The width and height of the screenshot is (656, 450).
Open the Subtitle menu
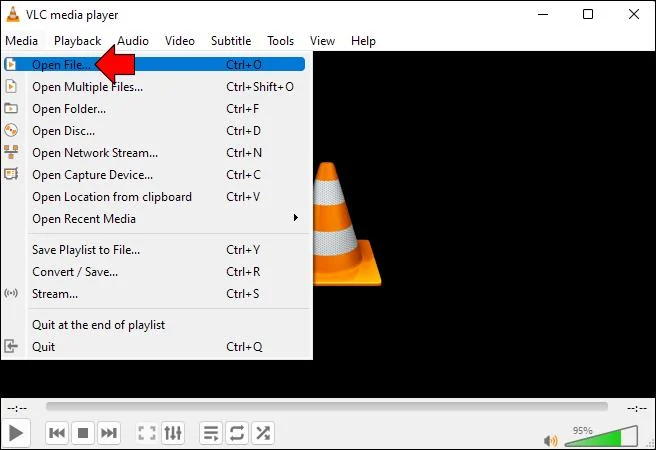231,41
